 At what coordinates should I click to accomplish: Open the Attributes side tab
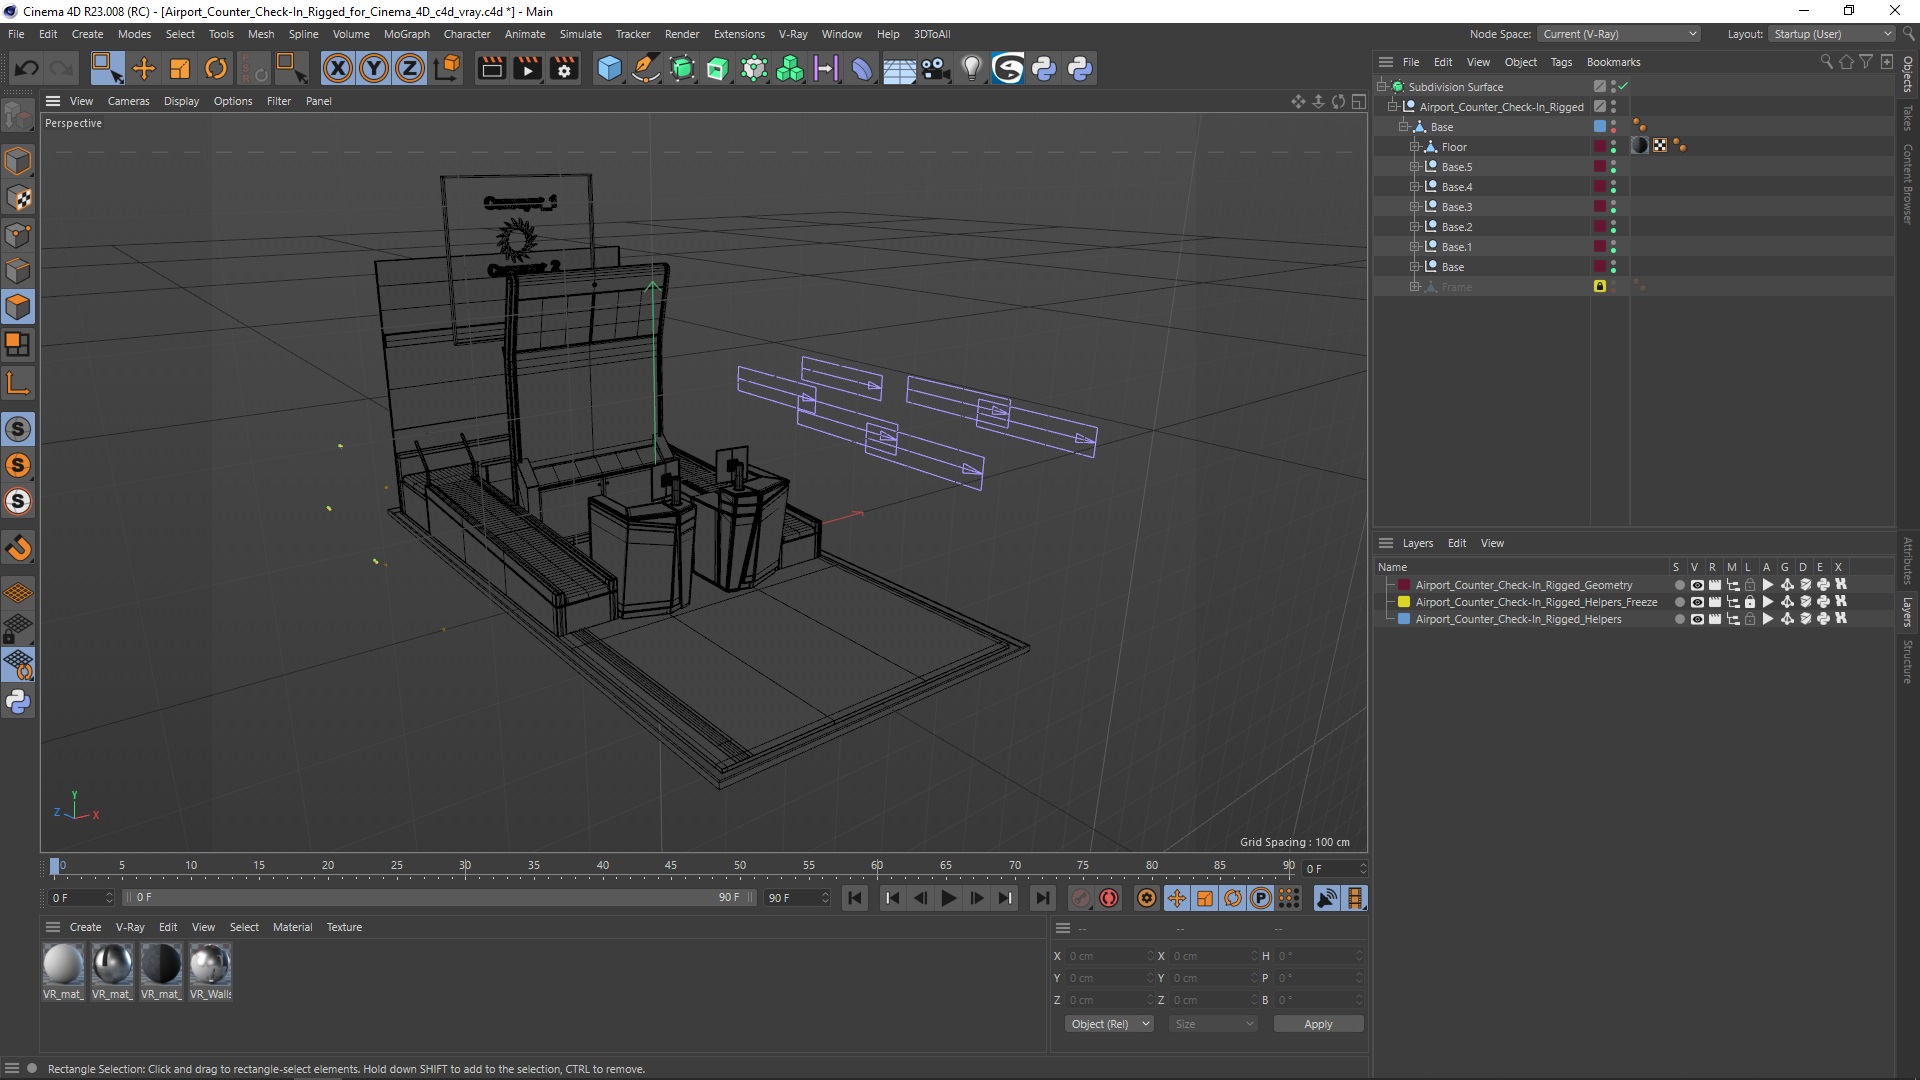click(1908, 561)
